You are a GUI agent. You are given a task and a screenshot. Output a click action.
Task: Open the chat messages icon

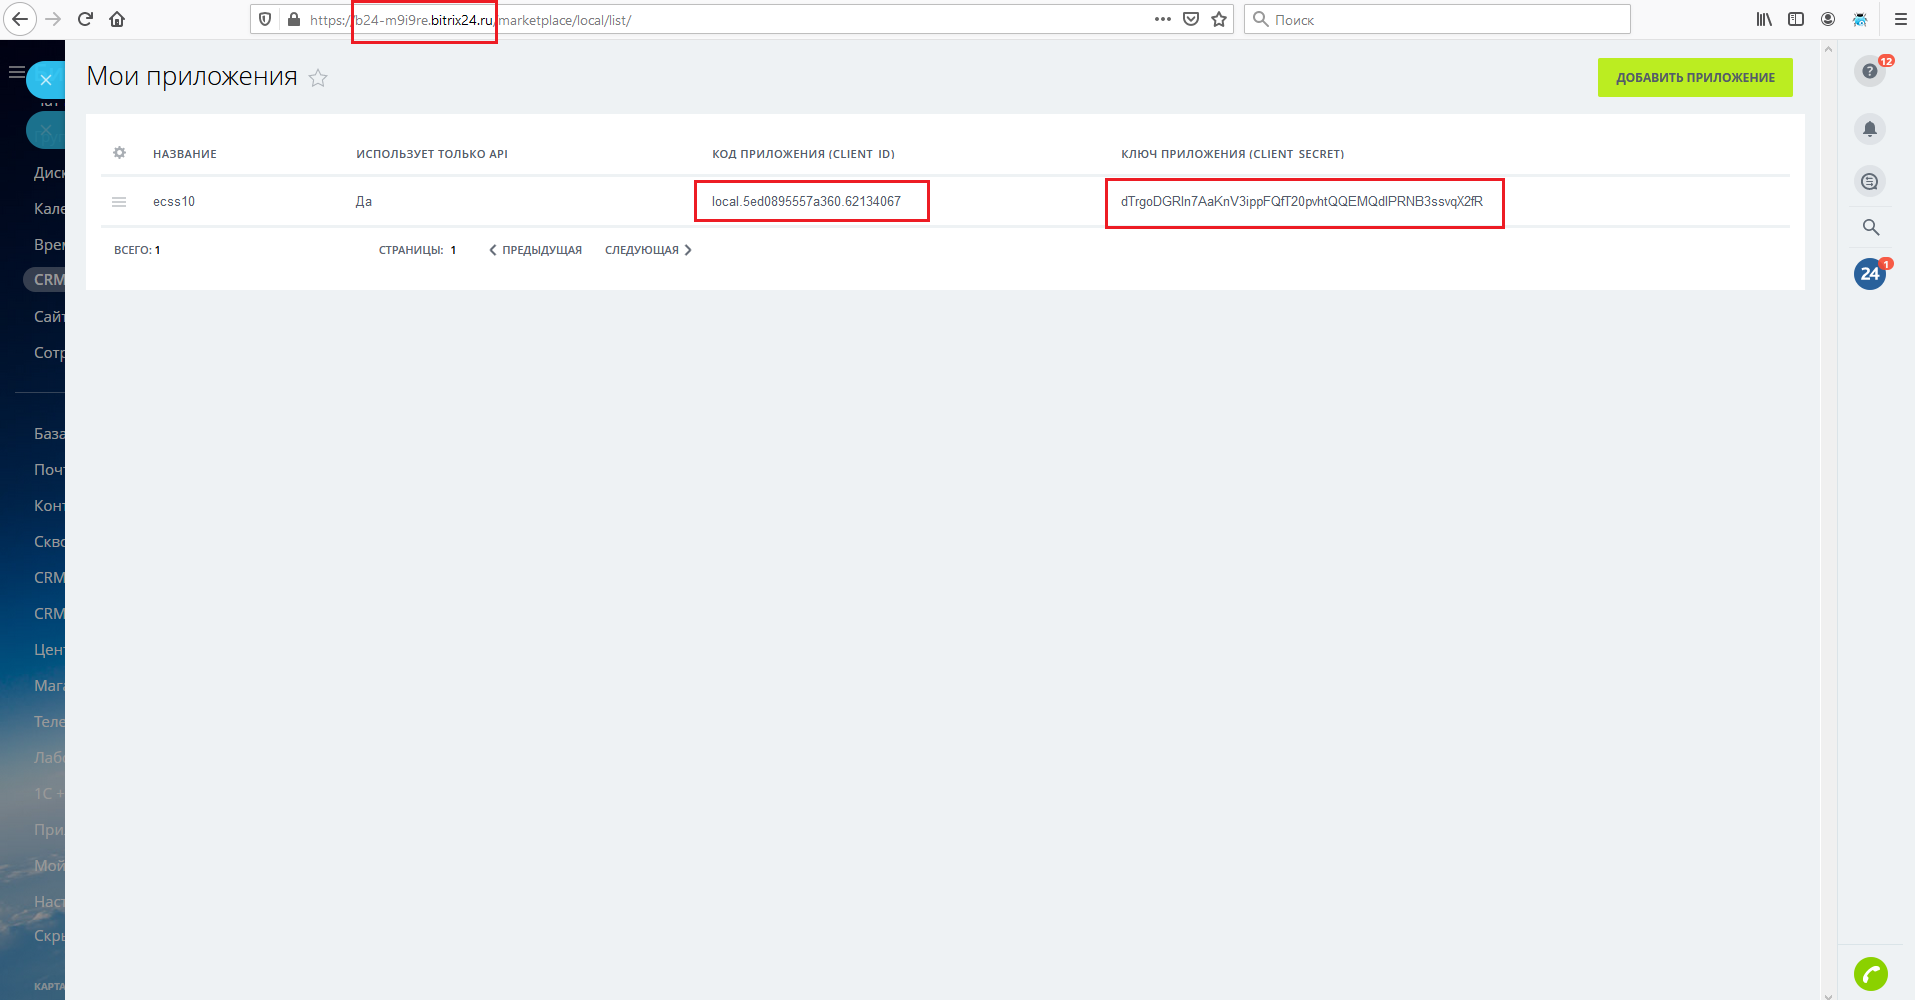pos(1870,181)
